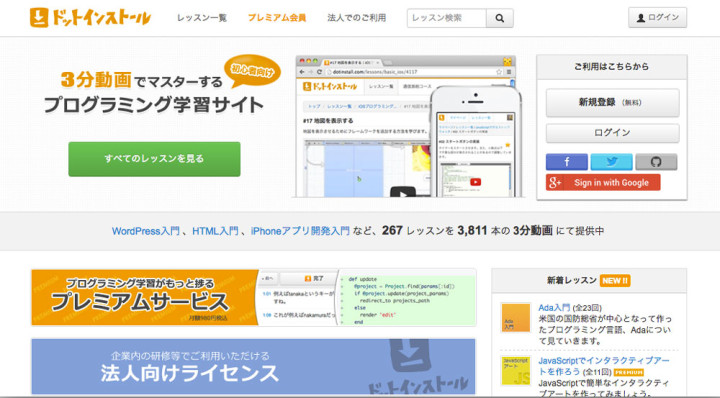This screenshot has height=398, width=720.
Task: Follow the WordPress入門 link
Action: pos(146,231)
